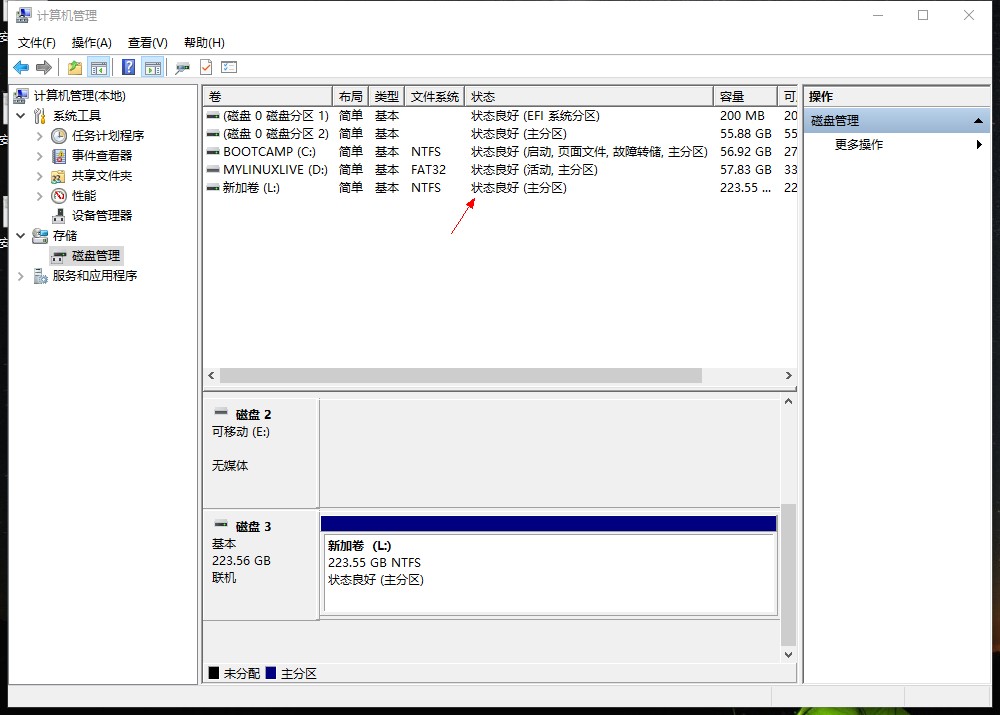Collapse the 磁盘管理 actions section arrow
Viewport: 1000px width, 715px height.
pyautogui.click(x=978, y=121)
